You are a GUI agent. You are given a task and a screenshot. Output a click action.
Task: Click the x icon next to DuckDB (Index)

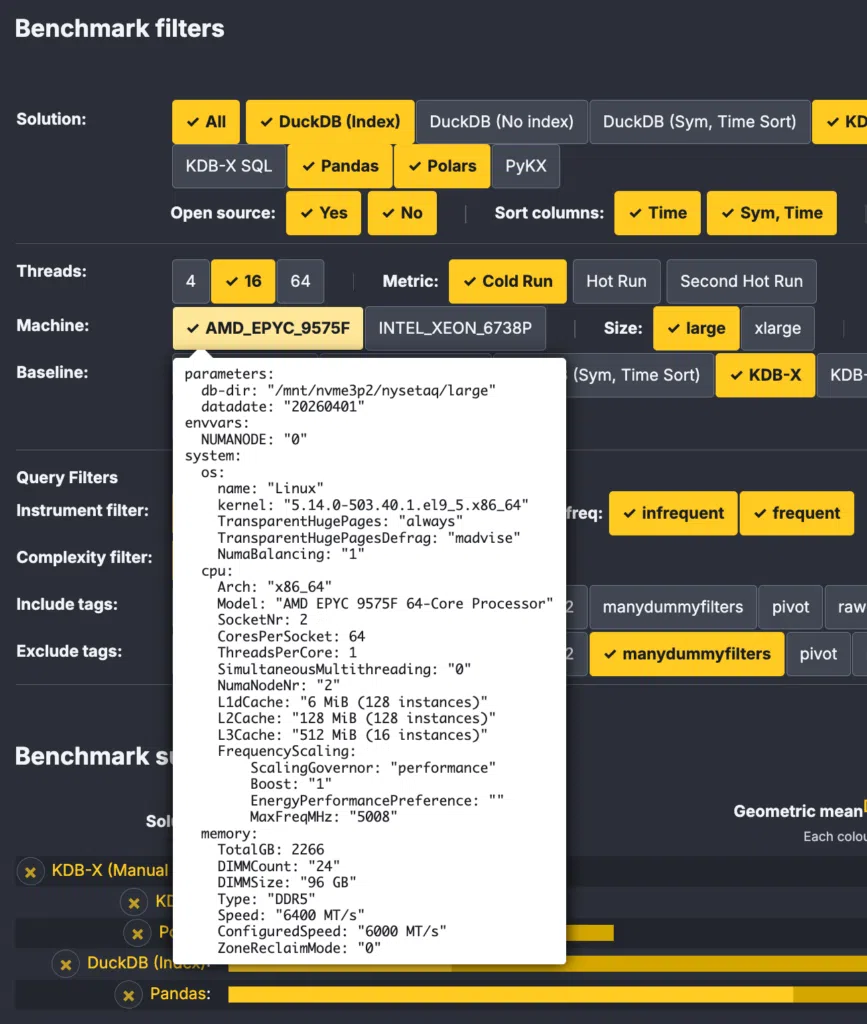tap(65, 964)
